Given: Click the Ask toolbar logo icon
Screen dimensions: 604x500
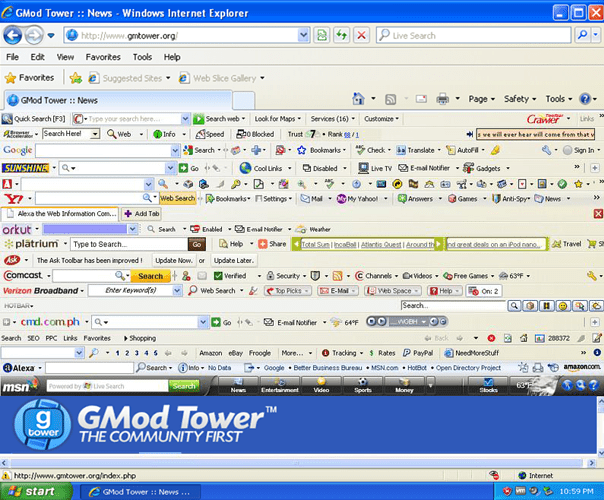Looking at the screenshot, I should point(12,260).
